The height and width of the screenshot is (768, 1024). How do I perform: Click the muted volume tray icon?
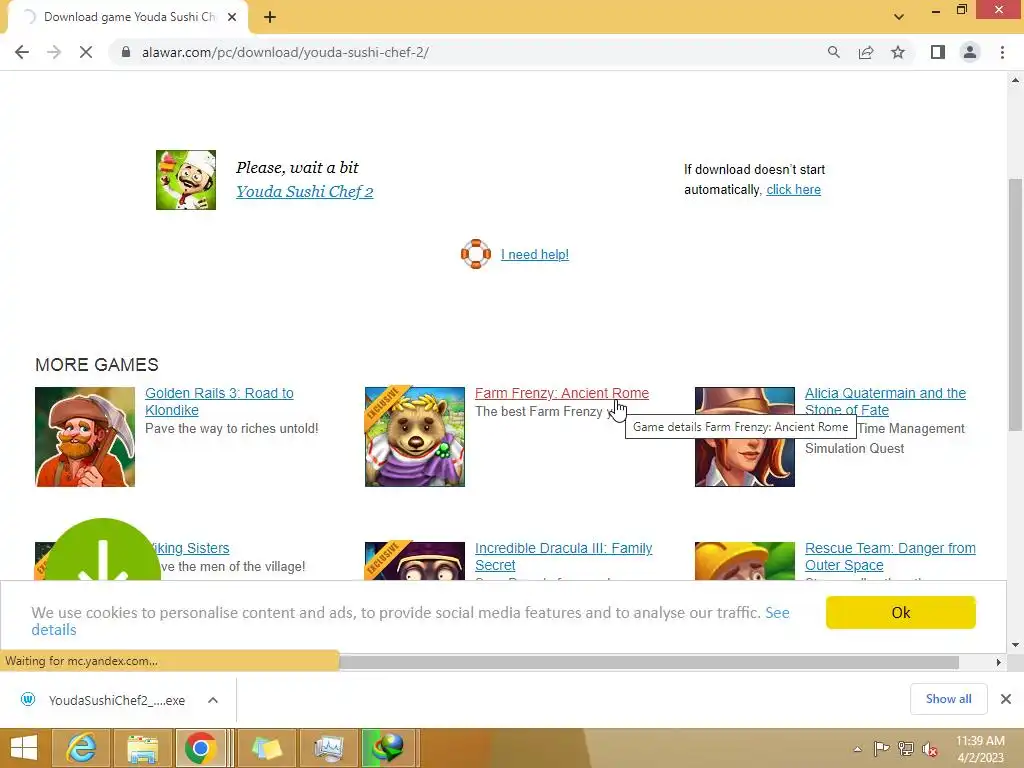(x=930, y=749)
